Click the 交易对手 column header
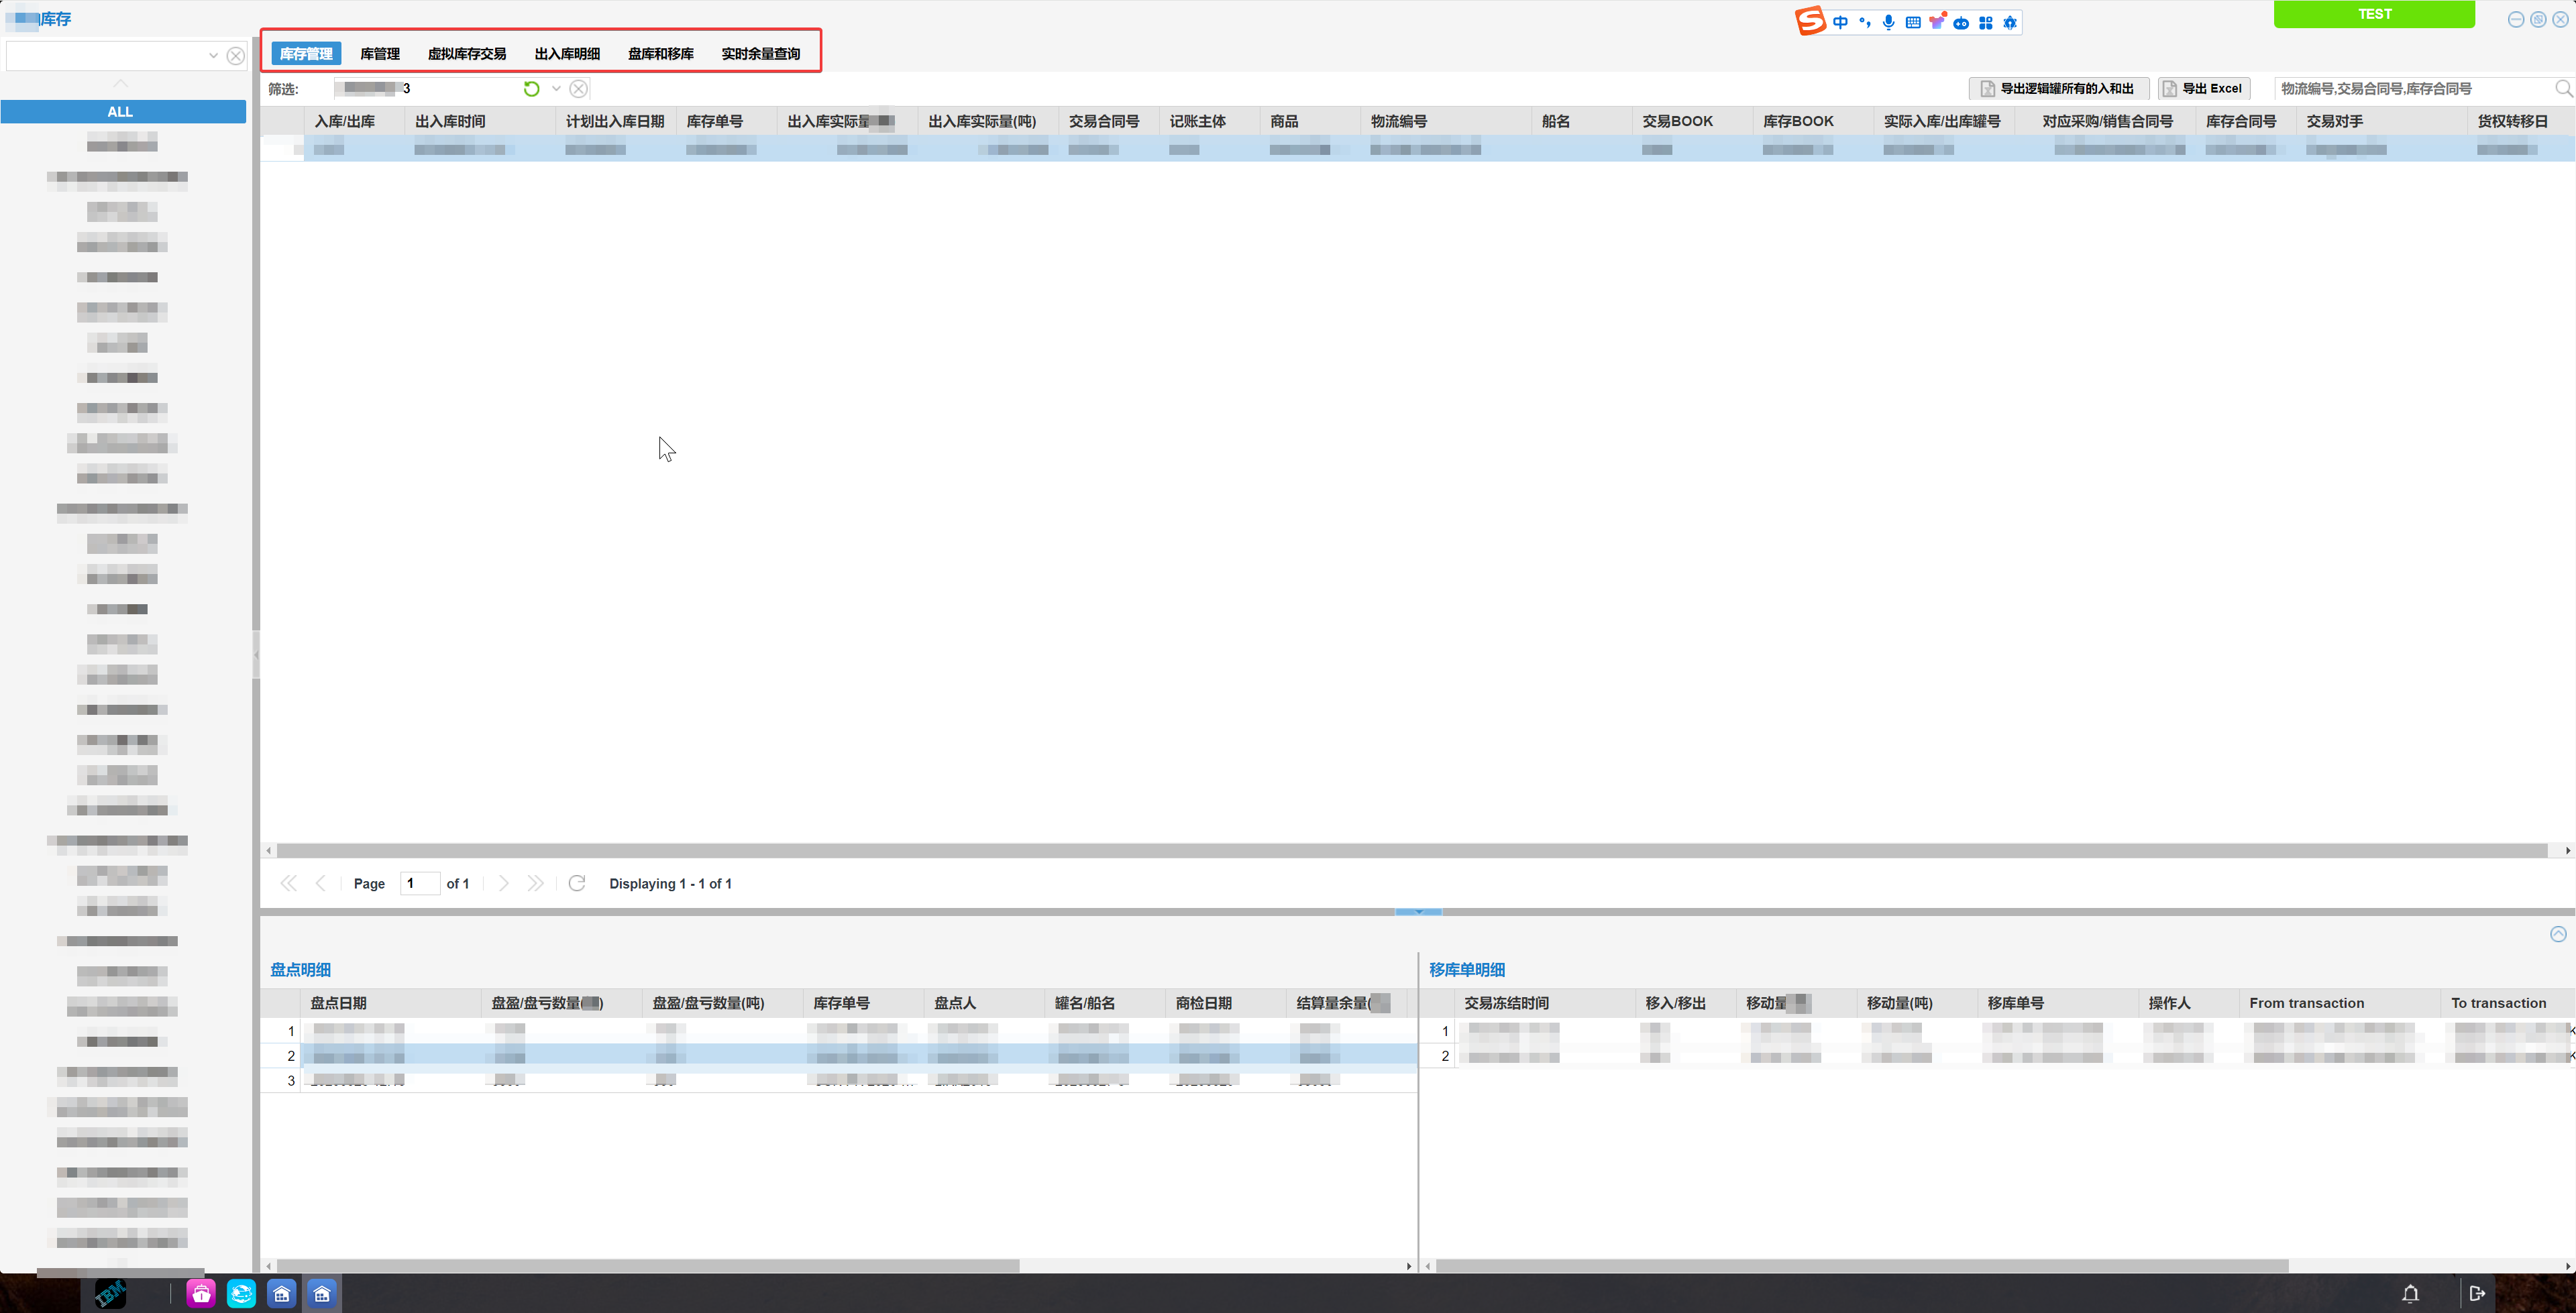 [x=2381, y=121]
